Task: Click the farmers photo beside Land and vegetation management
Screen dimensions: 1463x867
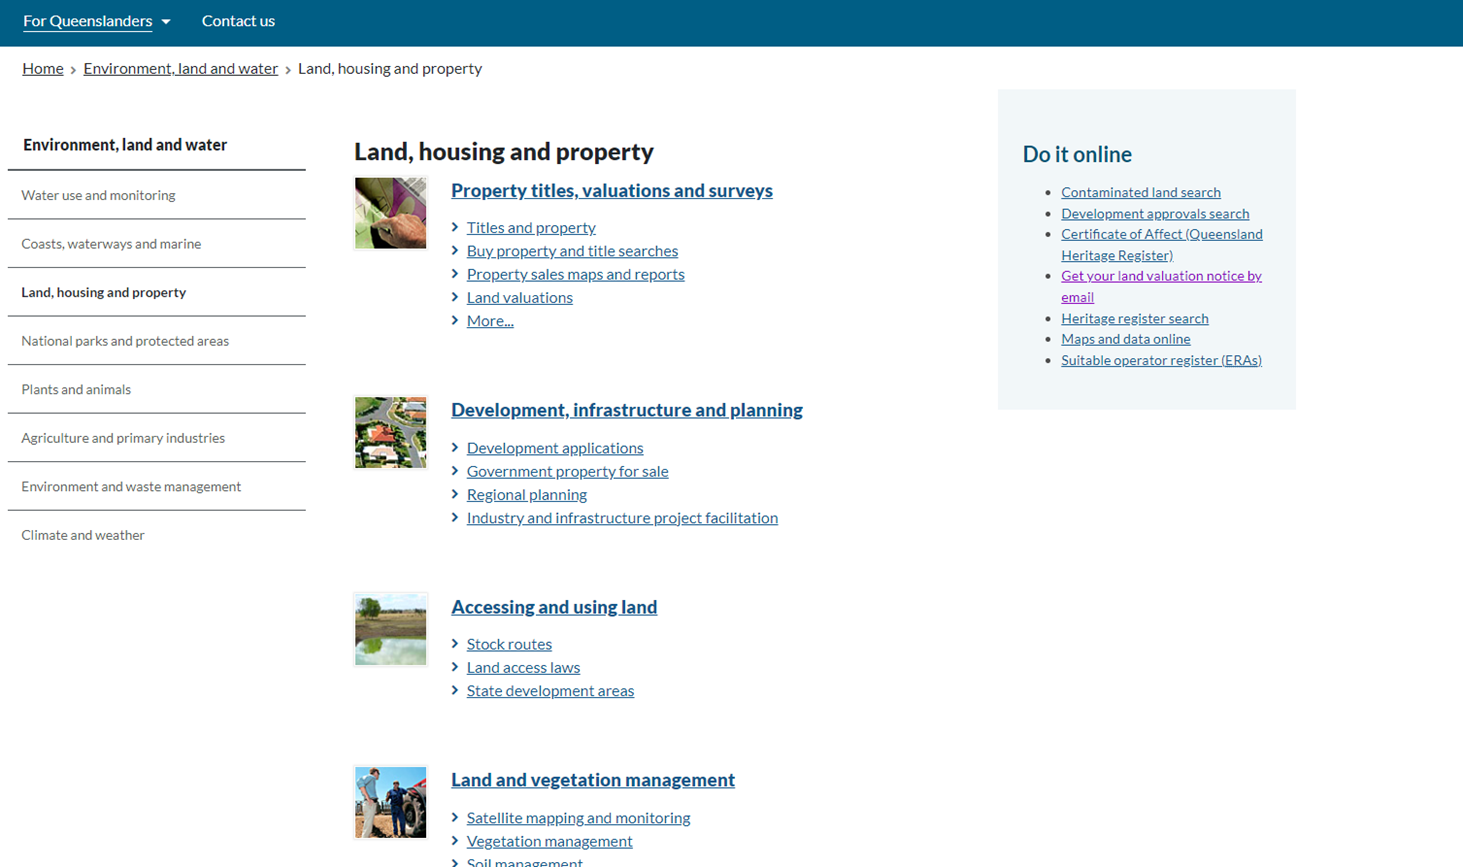Action: [x=390, y=802]
